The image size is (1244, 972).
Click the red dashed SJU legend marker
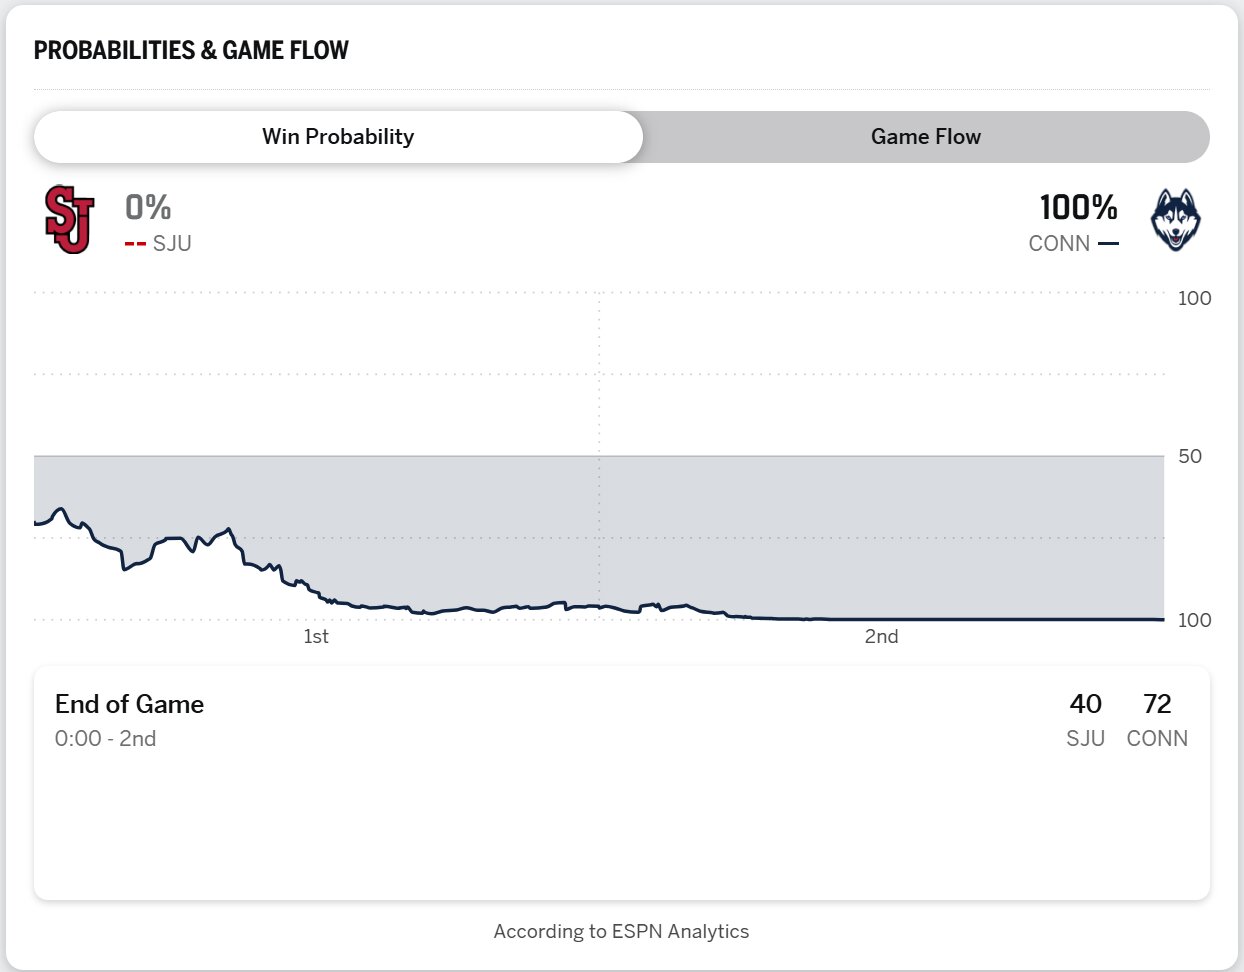[x=135, y=244]
